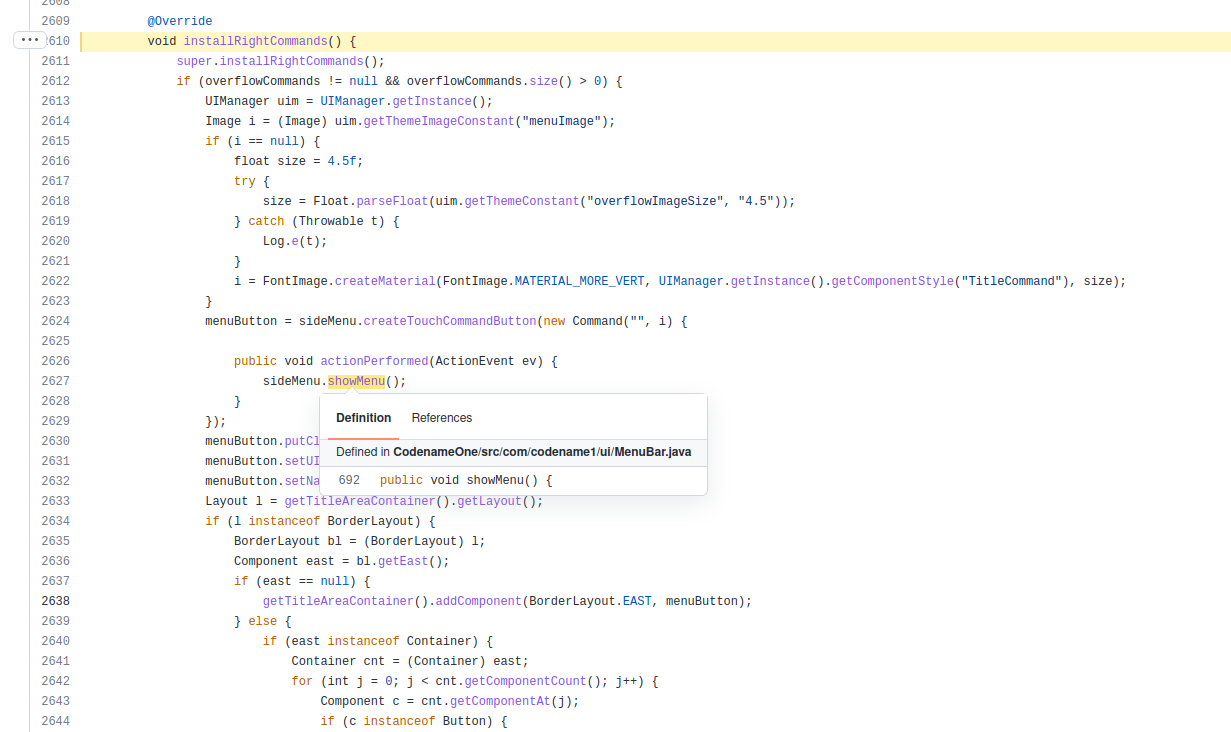This screenshot has height=732, width=1231.
Task: Expand the ellipsis menu beside line 2610
Action: (x=29, y=40)
